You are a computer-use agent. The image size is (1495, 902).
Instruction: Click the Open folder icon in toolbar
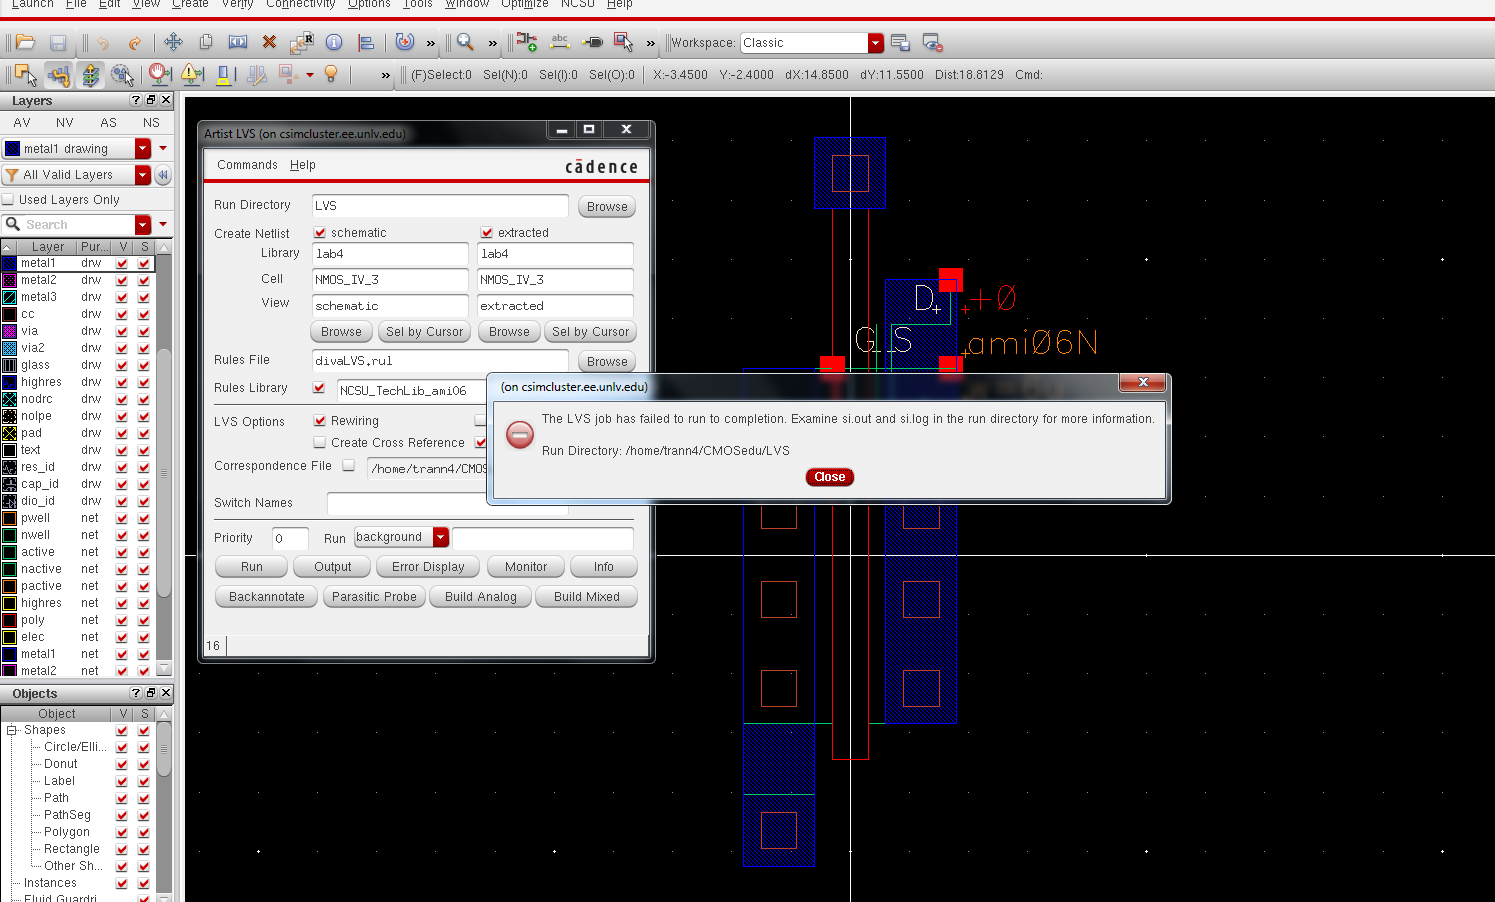point(26,42)
